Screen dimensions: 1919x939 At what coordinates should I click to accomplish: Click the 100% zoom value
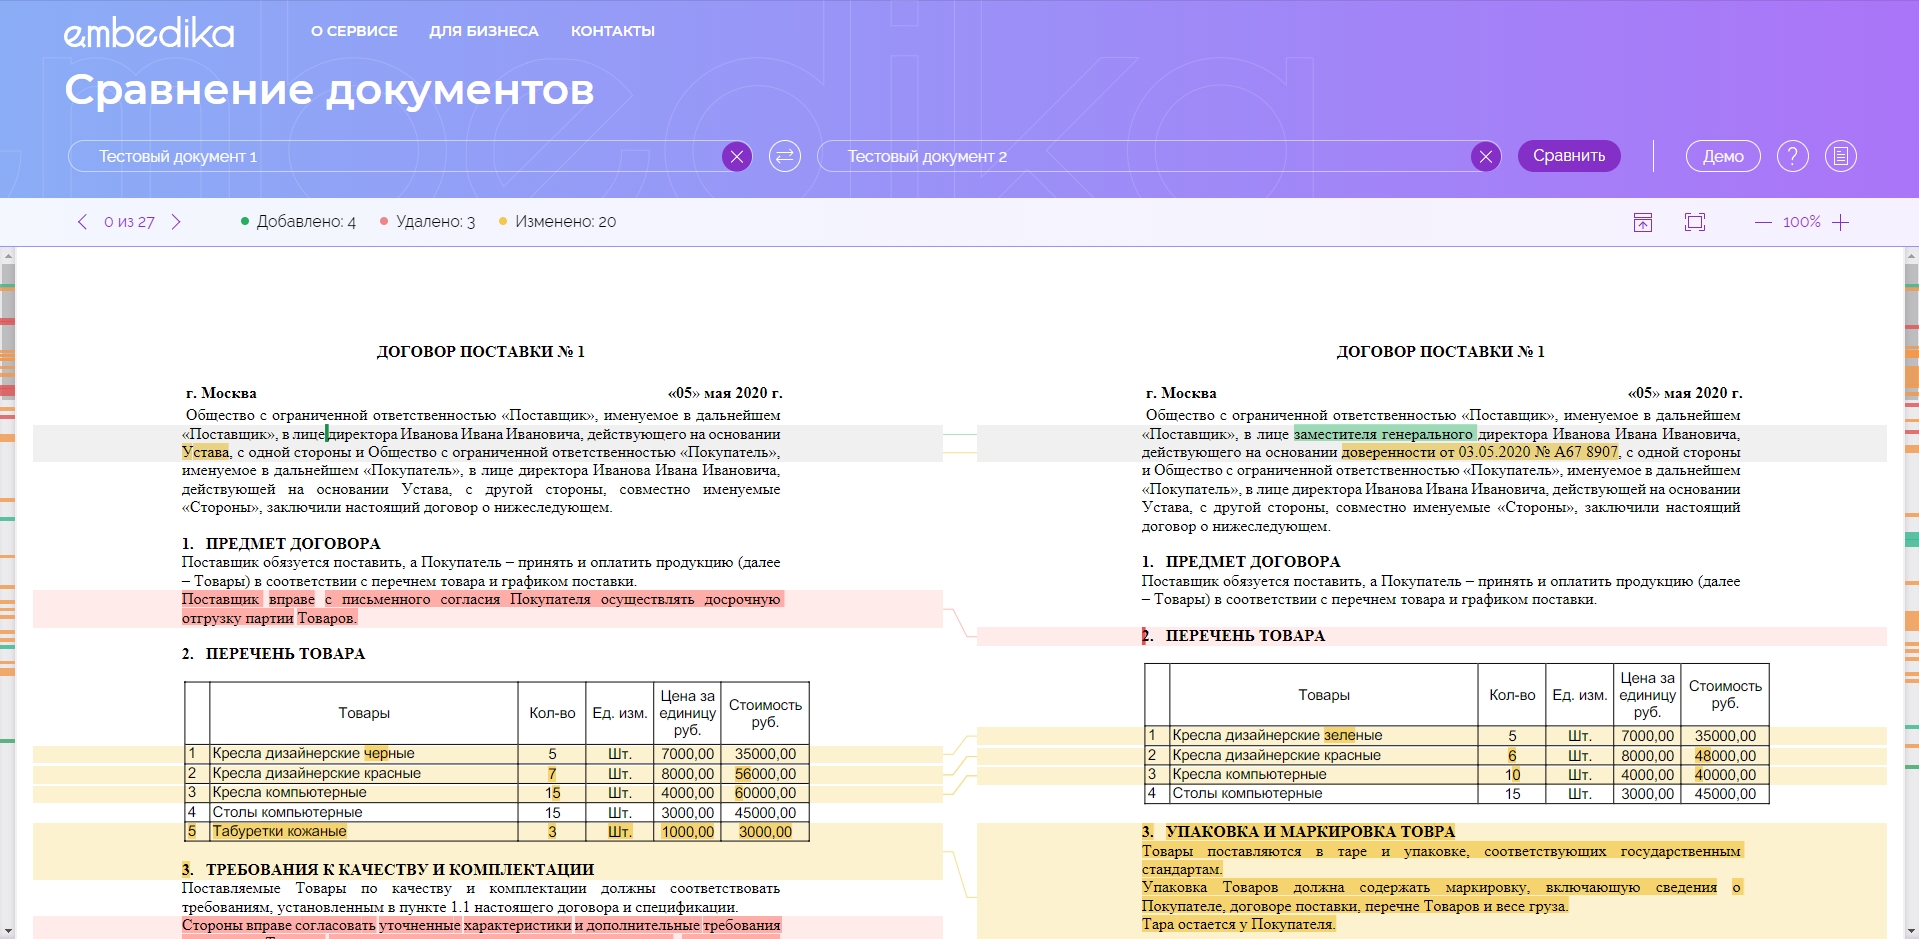(x=1802, y=222)
